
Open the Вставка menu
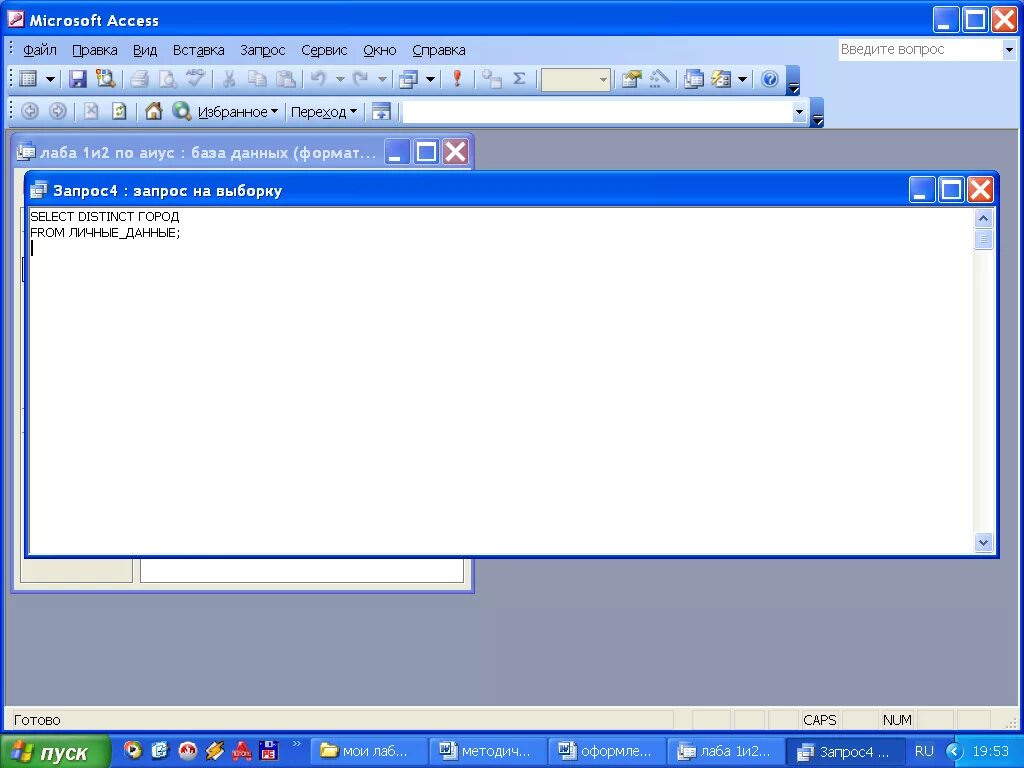pos(199,50)
